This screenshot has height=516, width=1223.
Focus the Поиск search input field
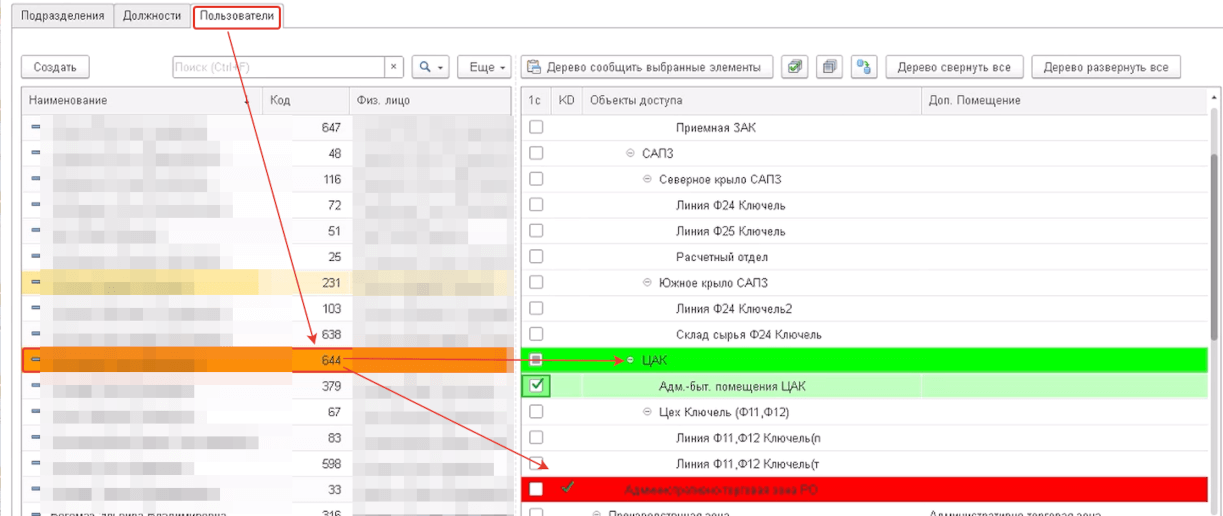(x=278, y=67)
